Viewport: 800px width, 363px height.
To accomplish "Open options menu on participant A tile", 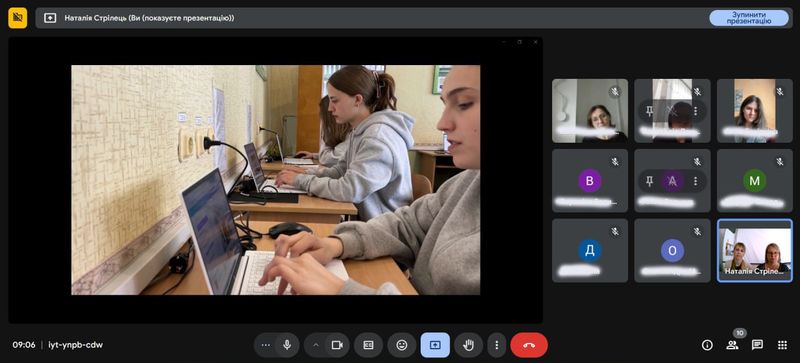I will click(x=695, y=181).
